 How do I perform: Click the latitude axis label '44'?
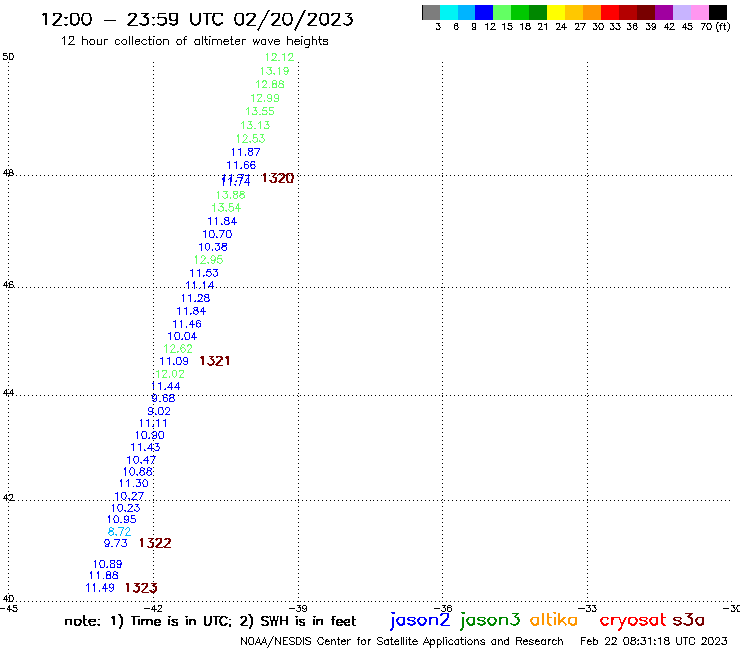[8, 392]
